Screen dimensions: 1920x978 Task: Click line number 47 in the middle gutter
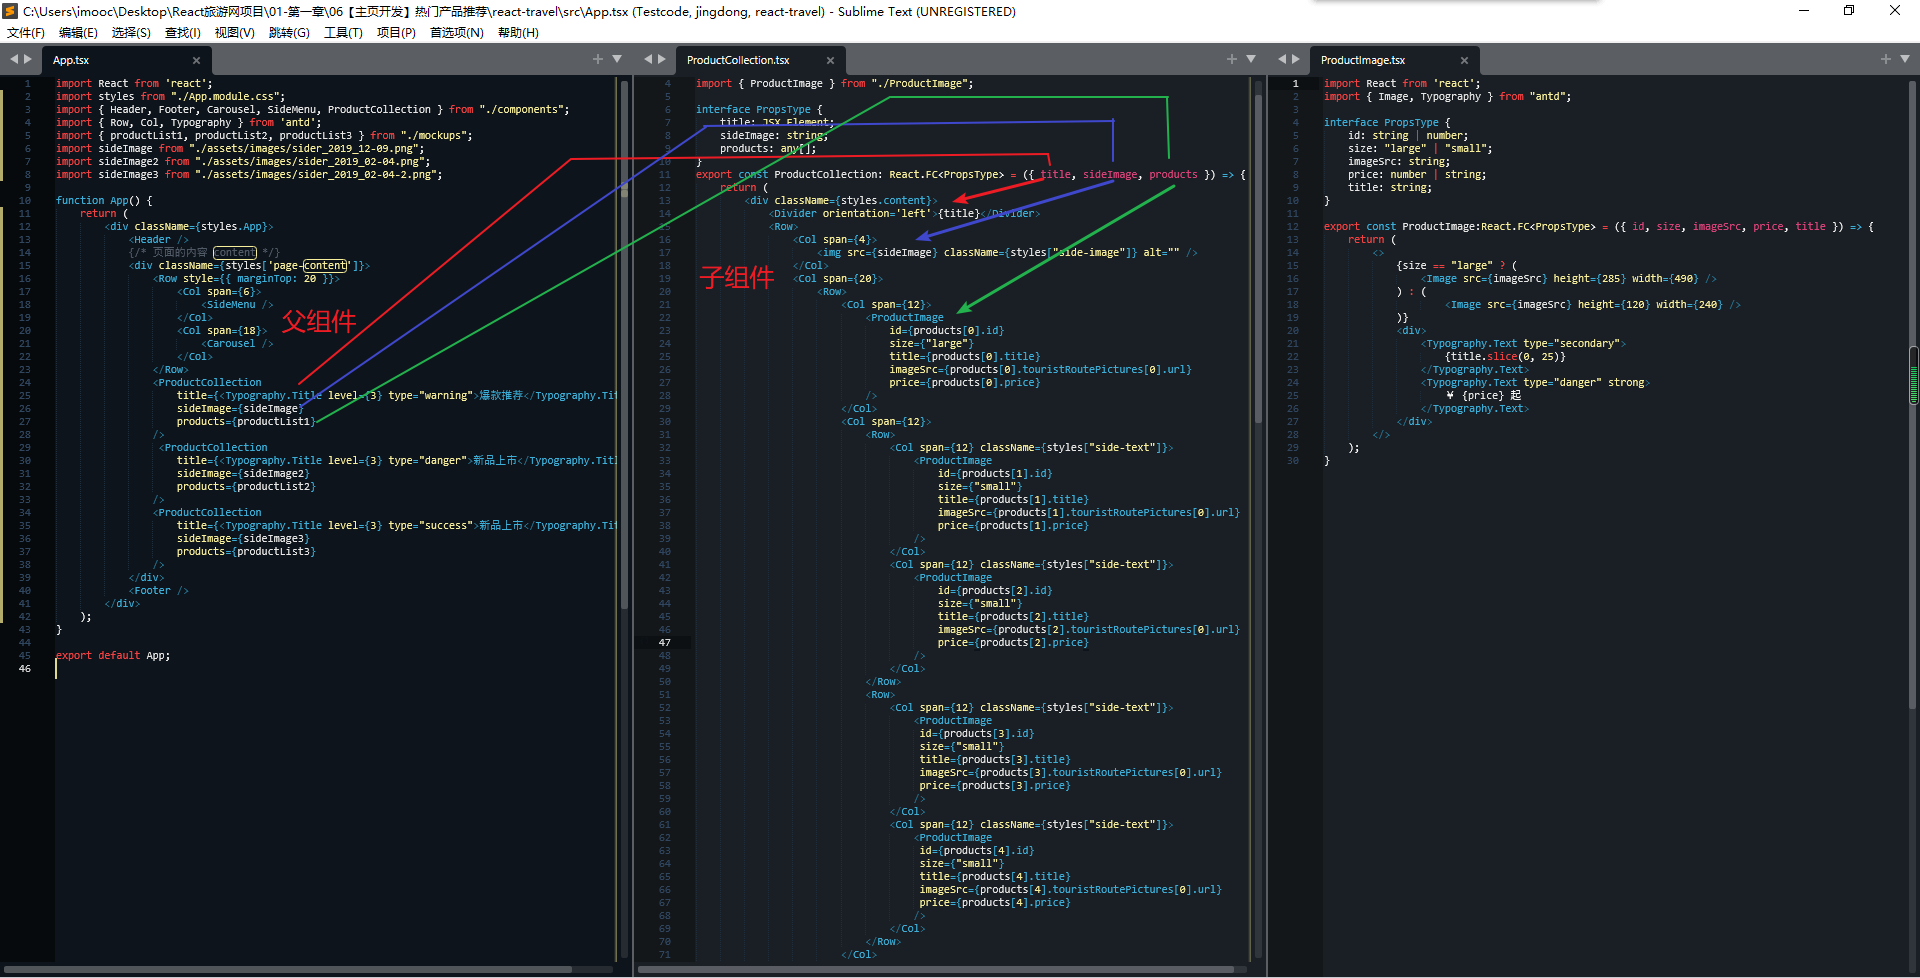pyautogui.click(x=664, y=643)
